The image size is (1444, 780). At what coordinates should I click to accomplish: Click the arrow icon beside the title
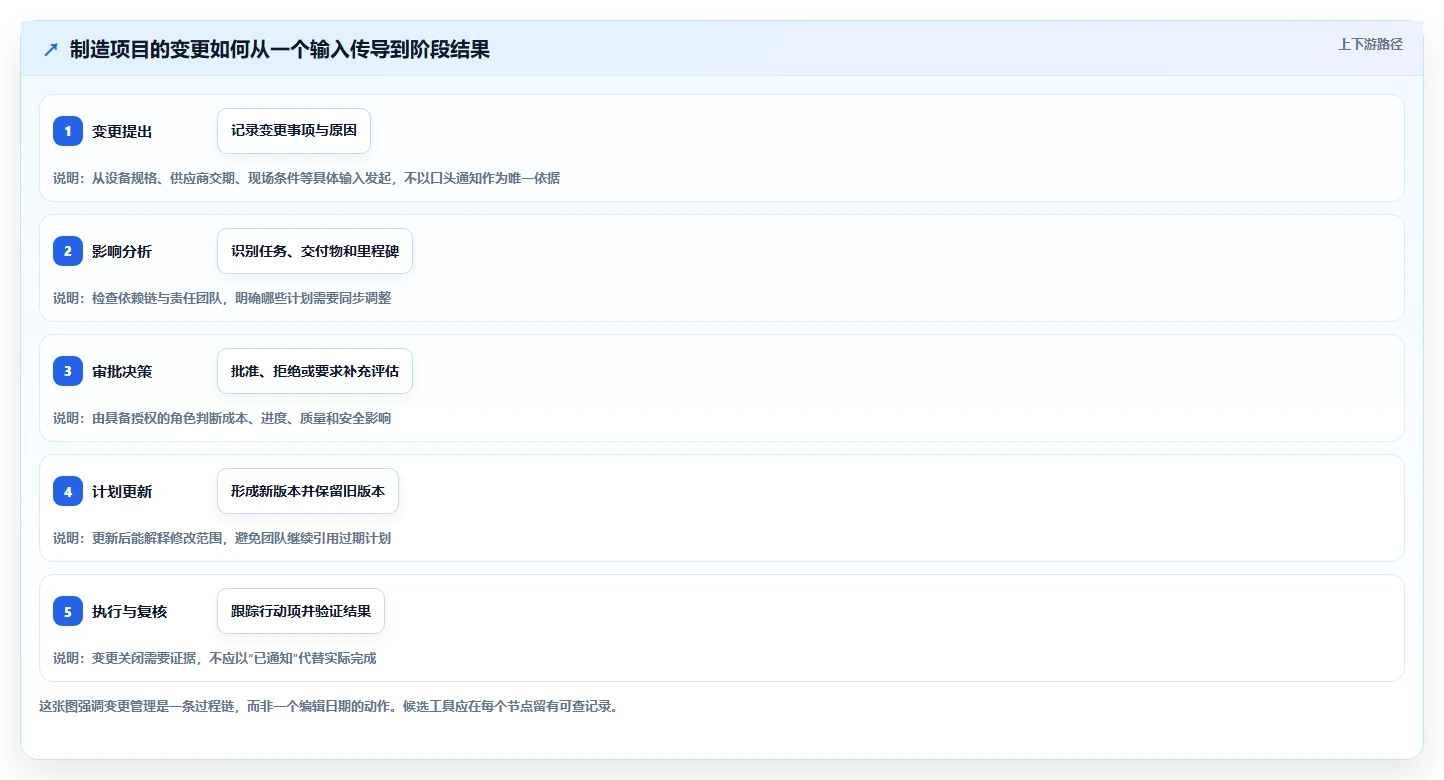50,49
